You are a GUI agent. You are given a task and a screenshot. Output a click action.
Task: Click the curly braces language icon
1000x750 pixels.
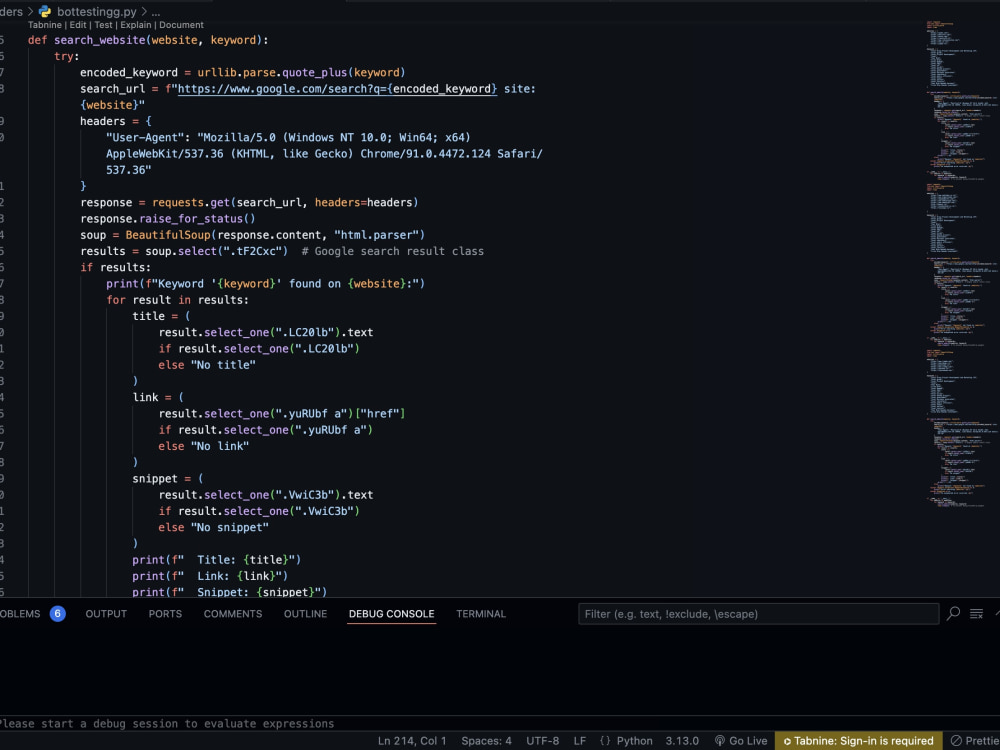coord(605,740)
